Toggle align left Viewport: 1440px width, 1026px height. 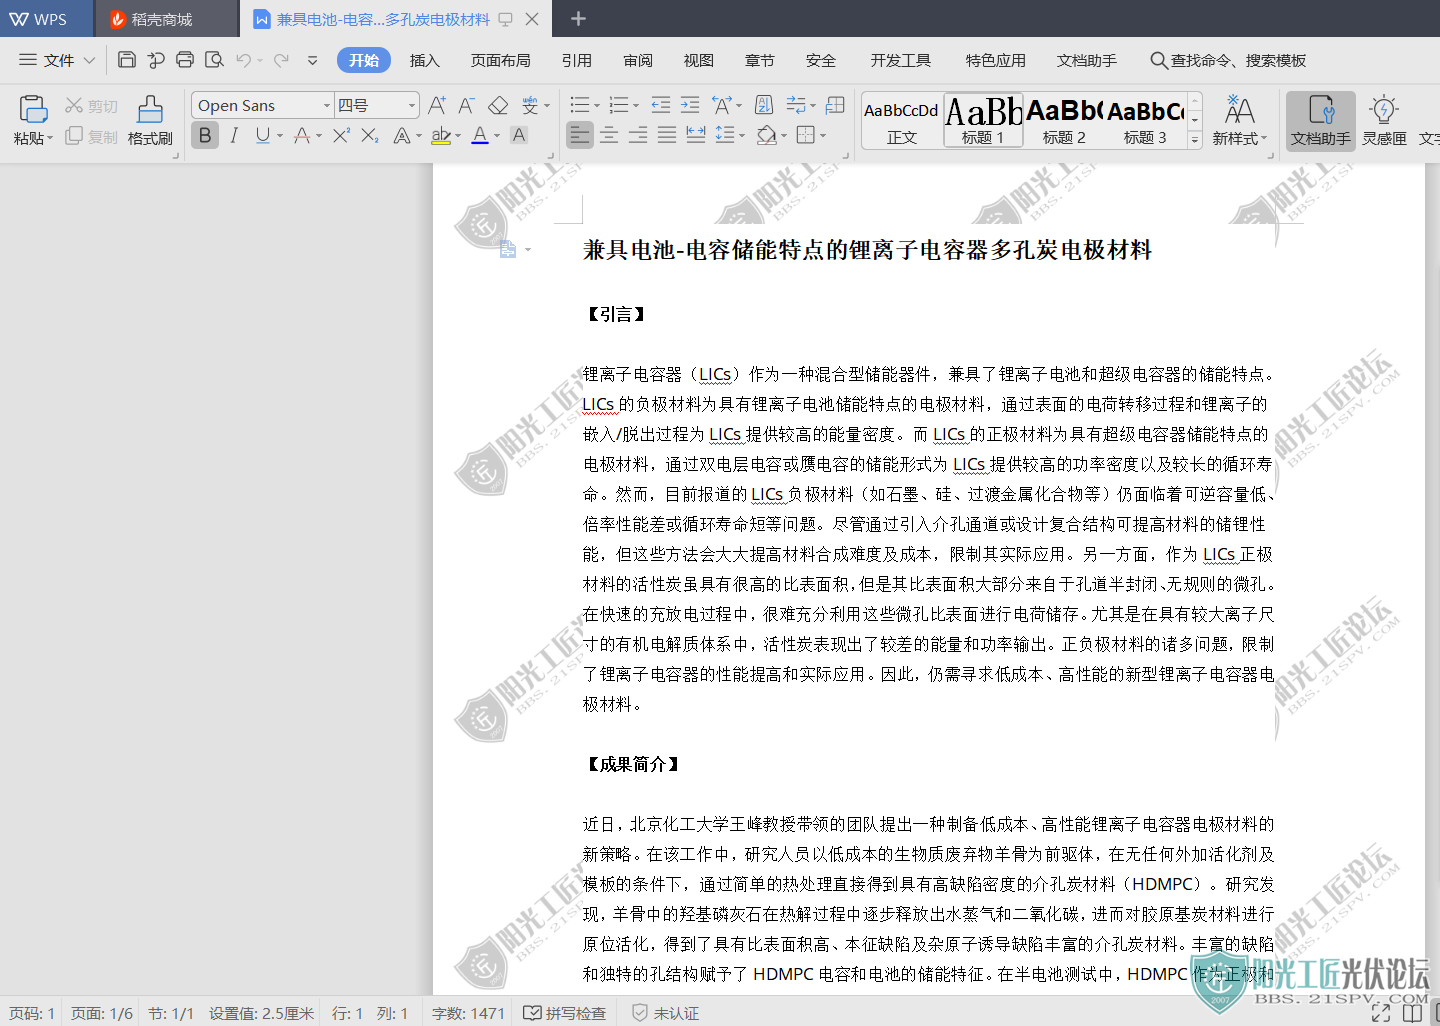point(580,135)
